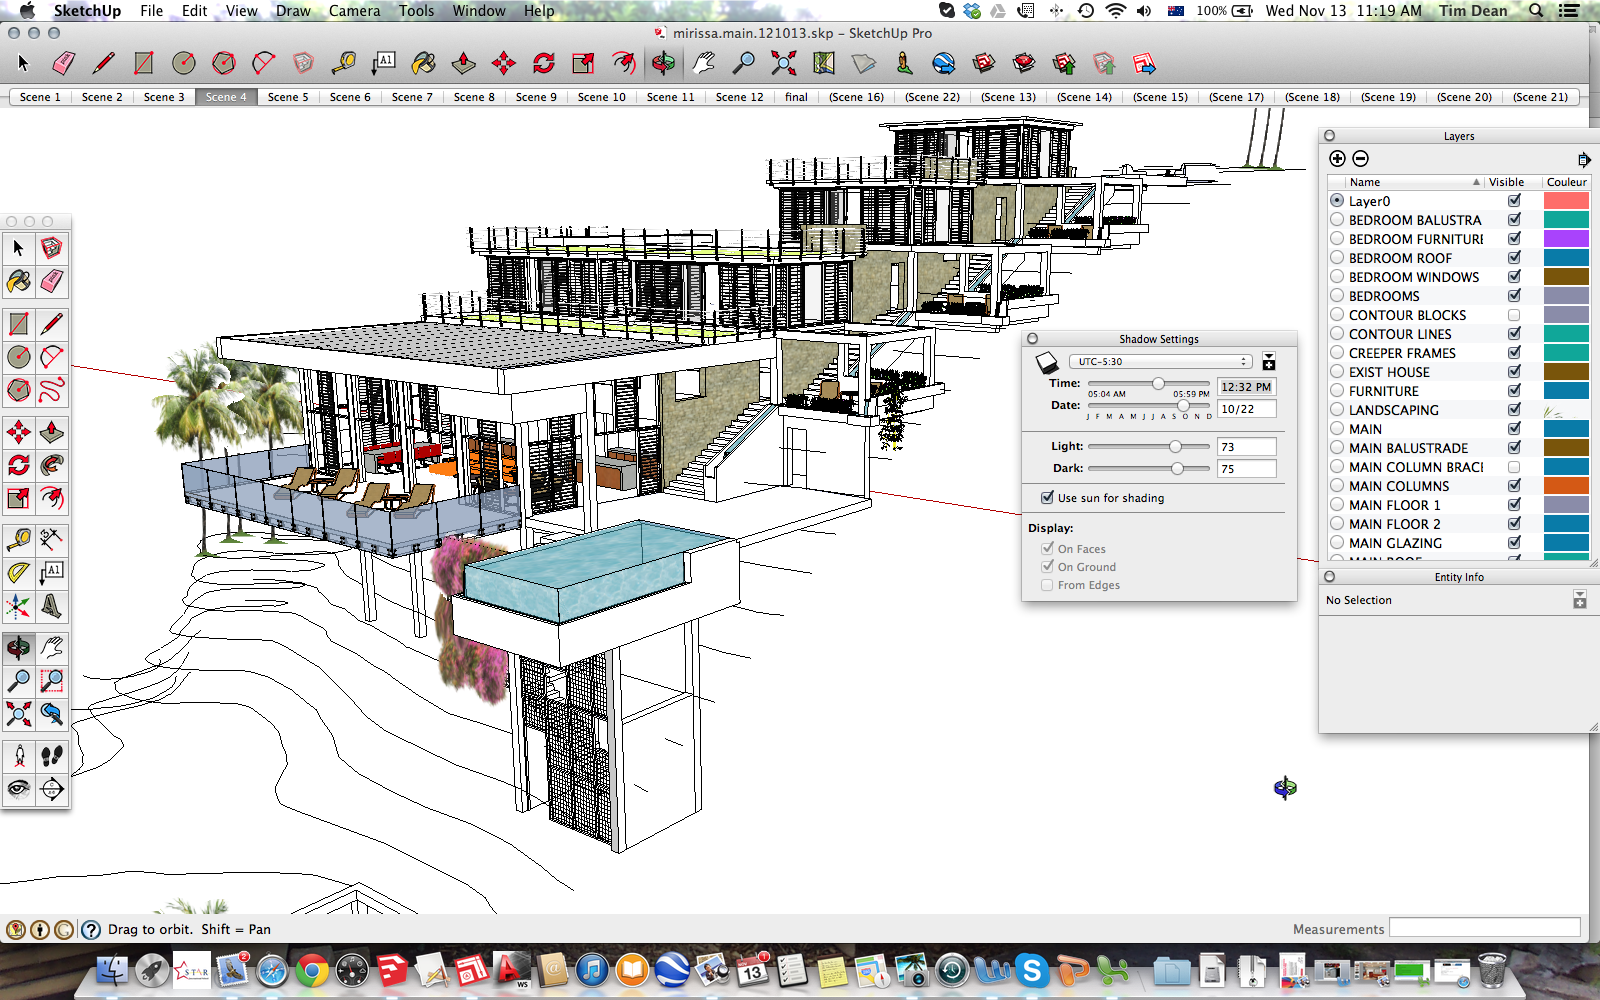
Task: Add a new layer with plus button
Action: pos(1337,158)
